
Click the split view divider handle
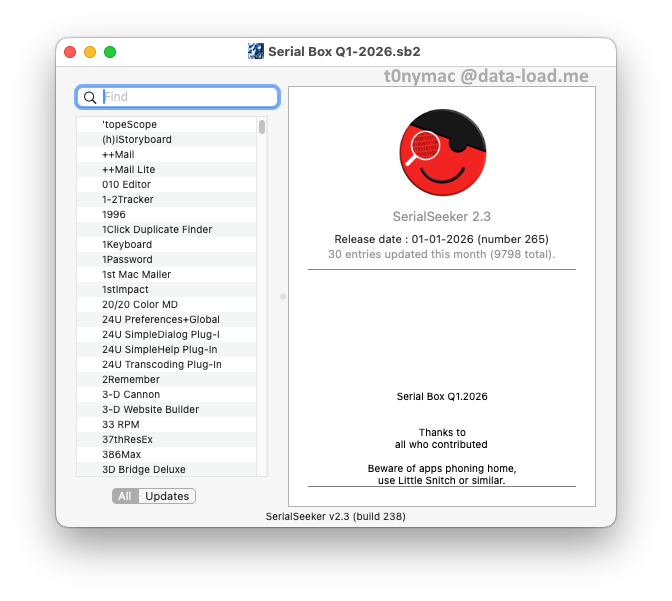(282, 296)
